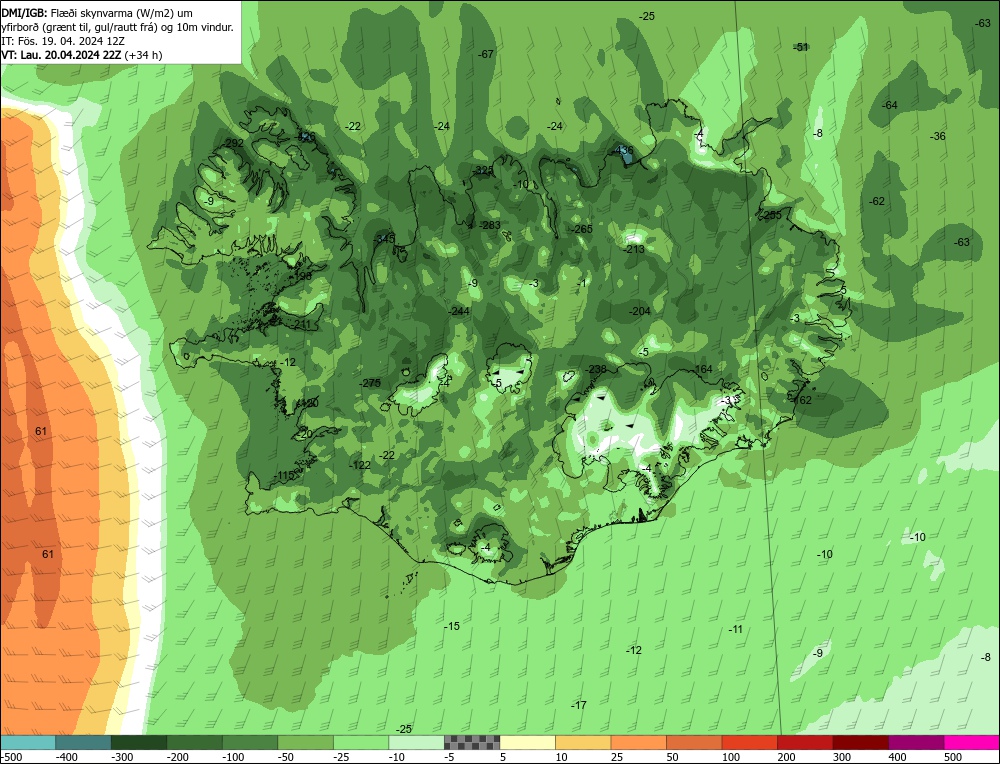The width and height of the screenshot is (1000, 764).
Task: Click the 'DMI/IGB: Flæði skynvarma' title line
Action: tap(97, 13)
